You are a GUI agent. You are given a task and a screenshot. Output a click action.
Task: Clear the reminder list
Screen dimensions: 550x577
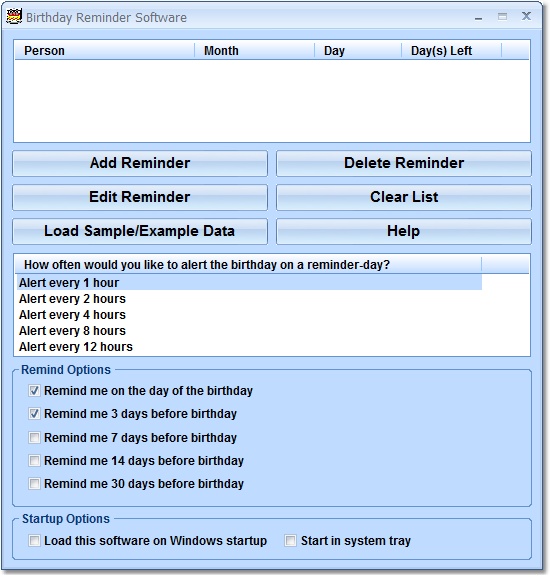click(x=404, y=197)
